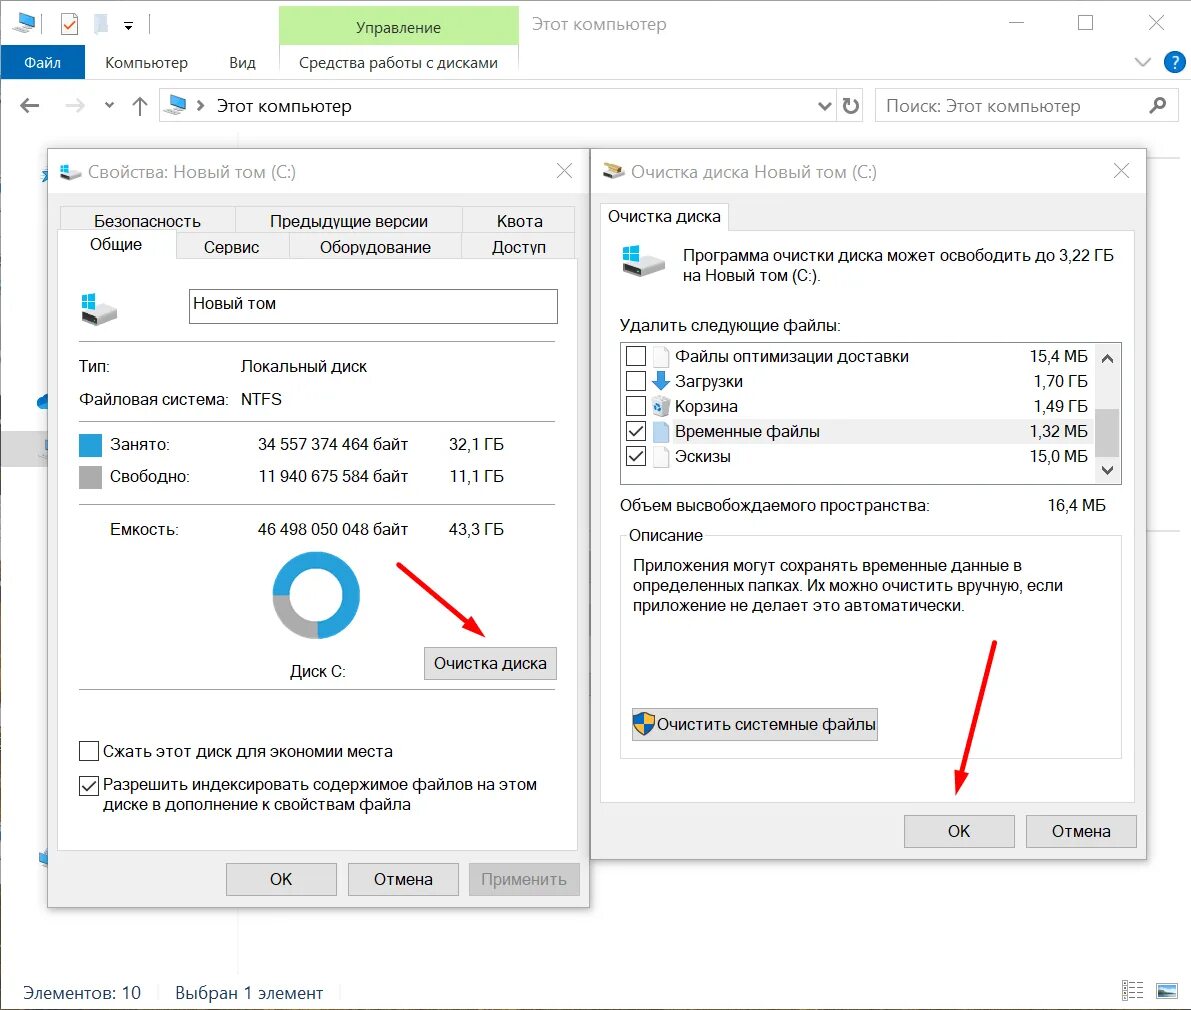Click the blue Занято color square

[x=90, y=445]
